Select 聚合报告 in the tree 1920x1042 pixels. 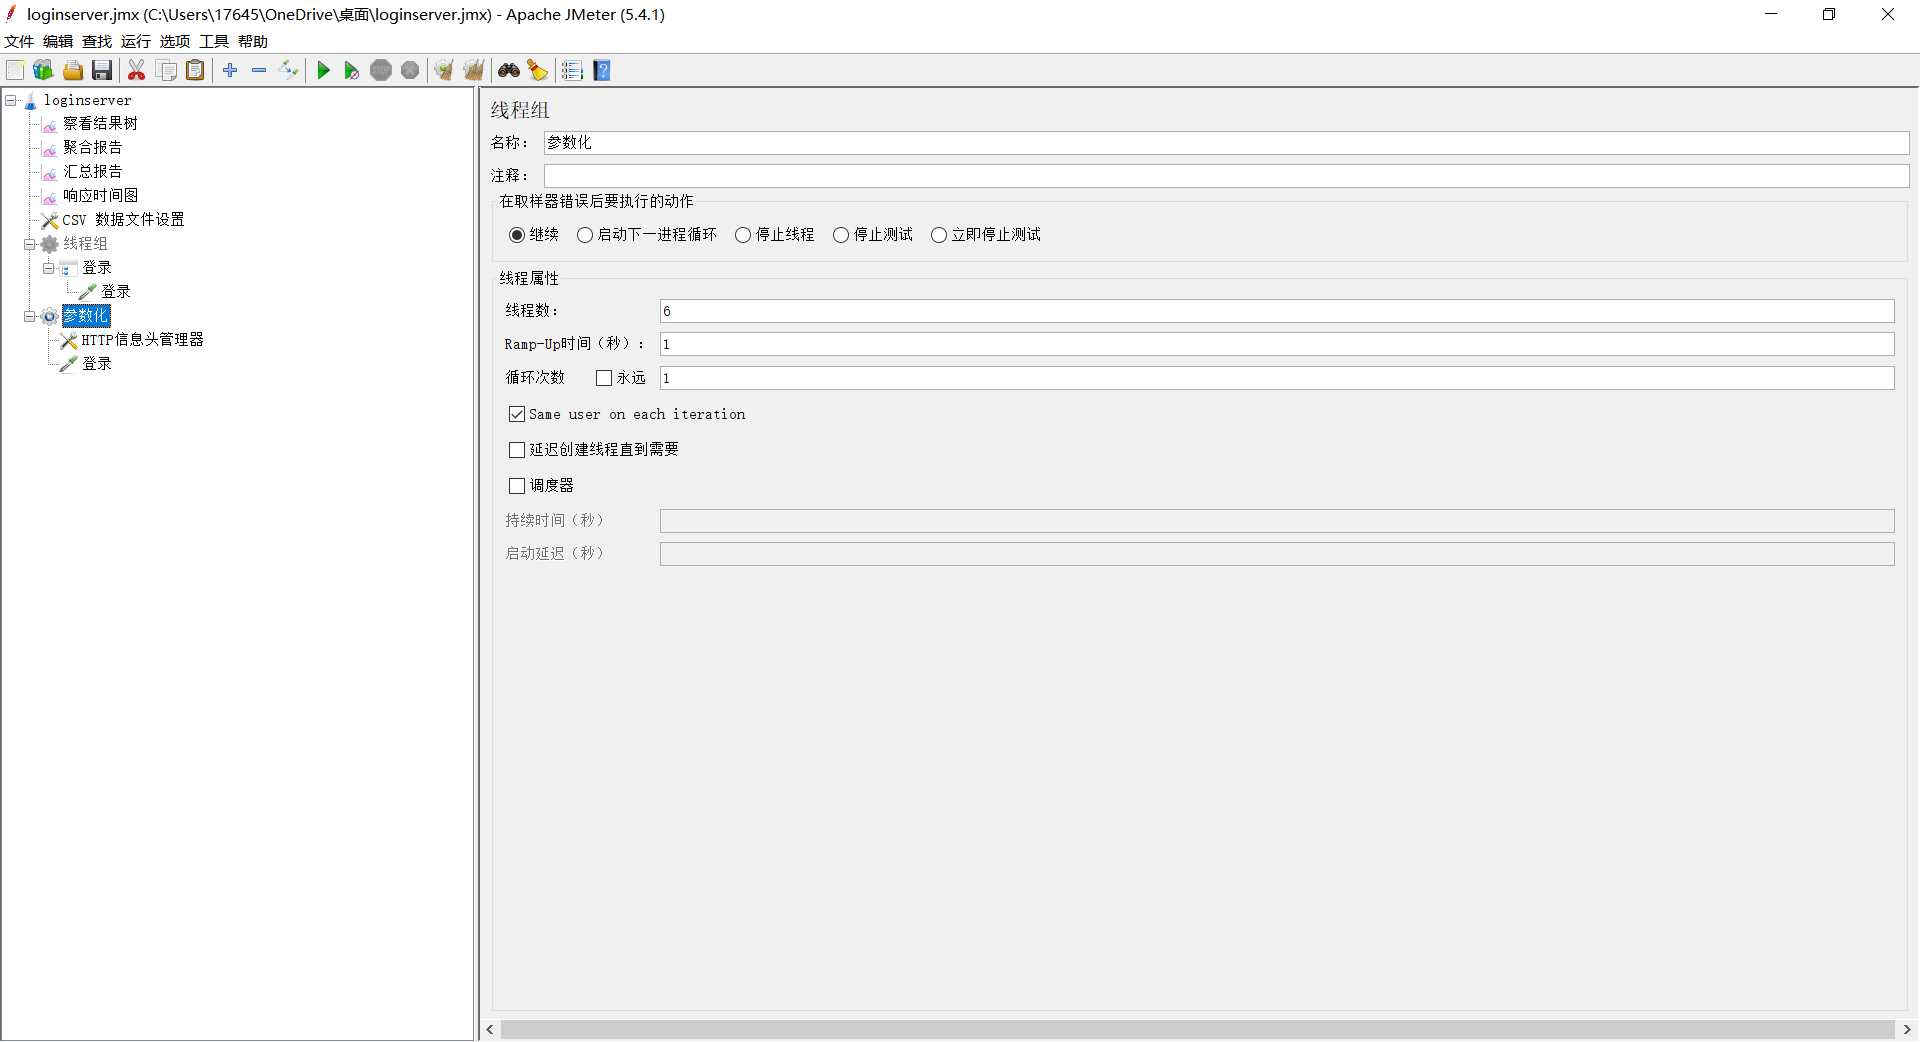click(92, 147)
